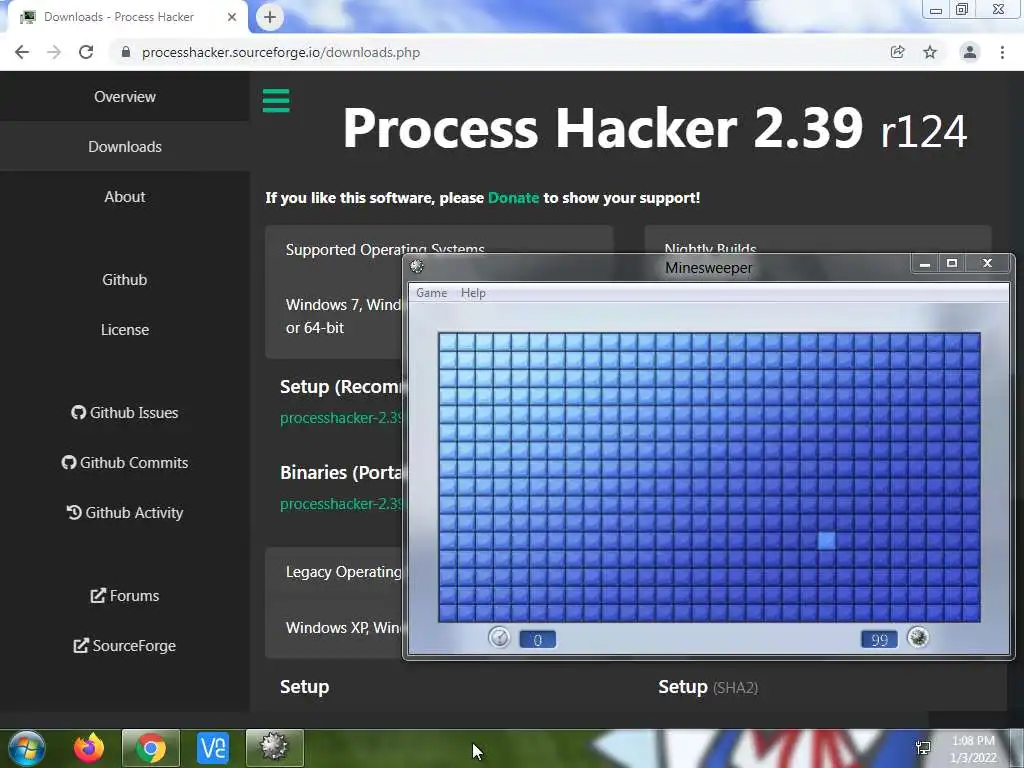Click the processhacker binaries download link
The image size is (1024, 768).
pos(341,504)
